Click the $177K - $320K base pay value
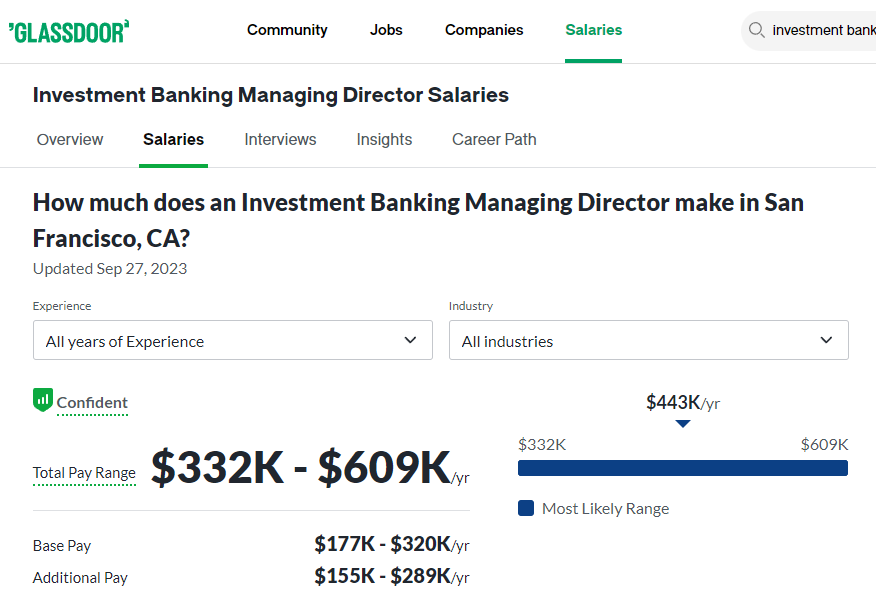 [x=392, y=544]
